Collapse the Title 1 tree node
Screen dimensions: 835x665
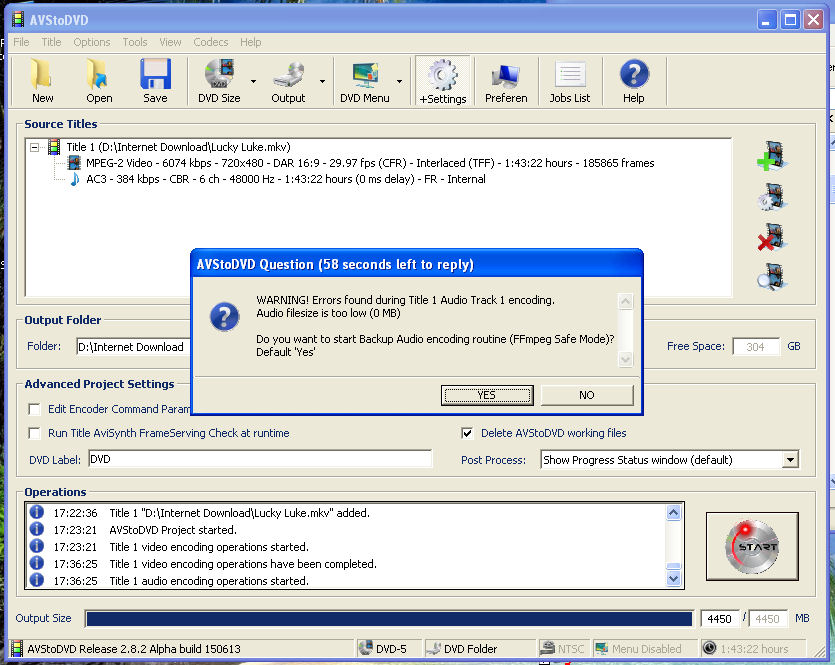point(35,147)
